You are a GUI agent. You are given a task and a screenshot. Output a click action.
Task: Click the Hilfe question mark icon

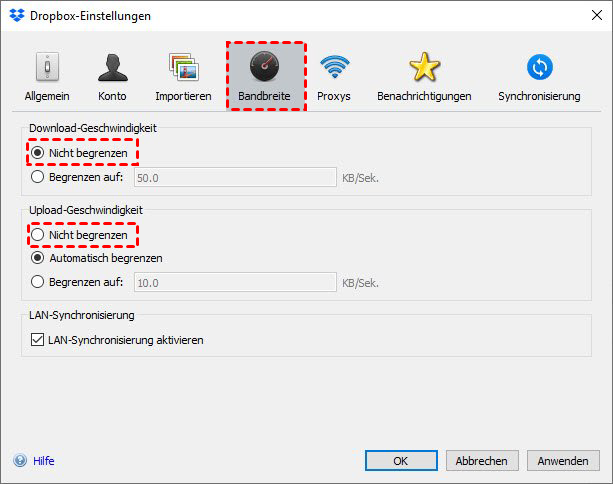[x=20, y=461]
